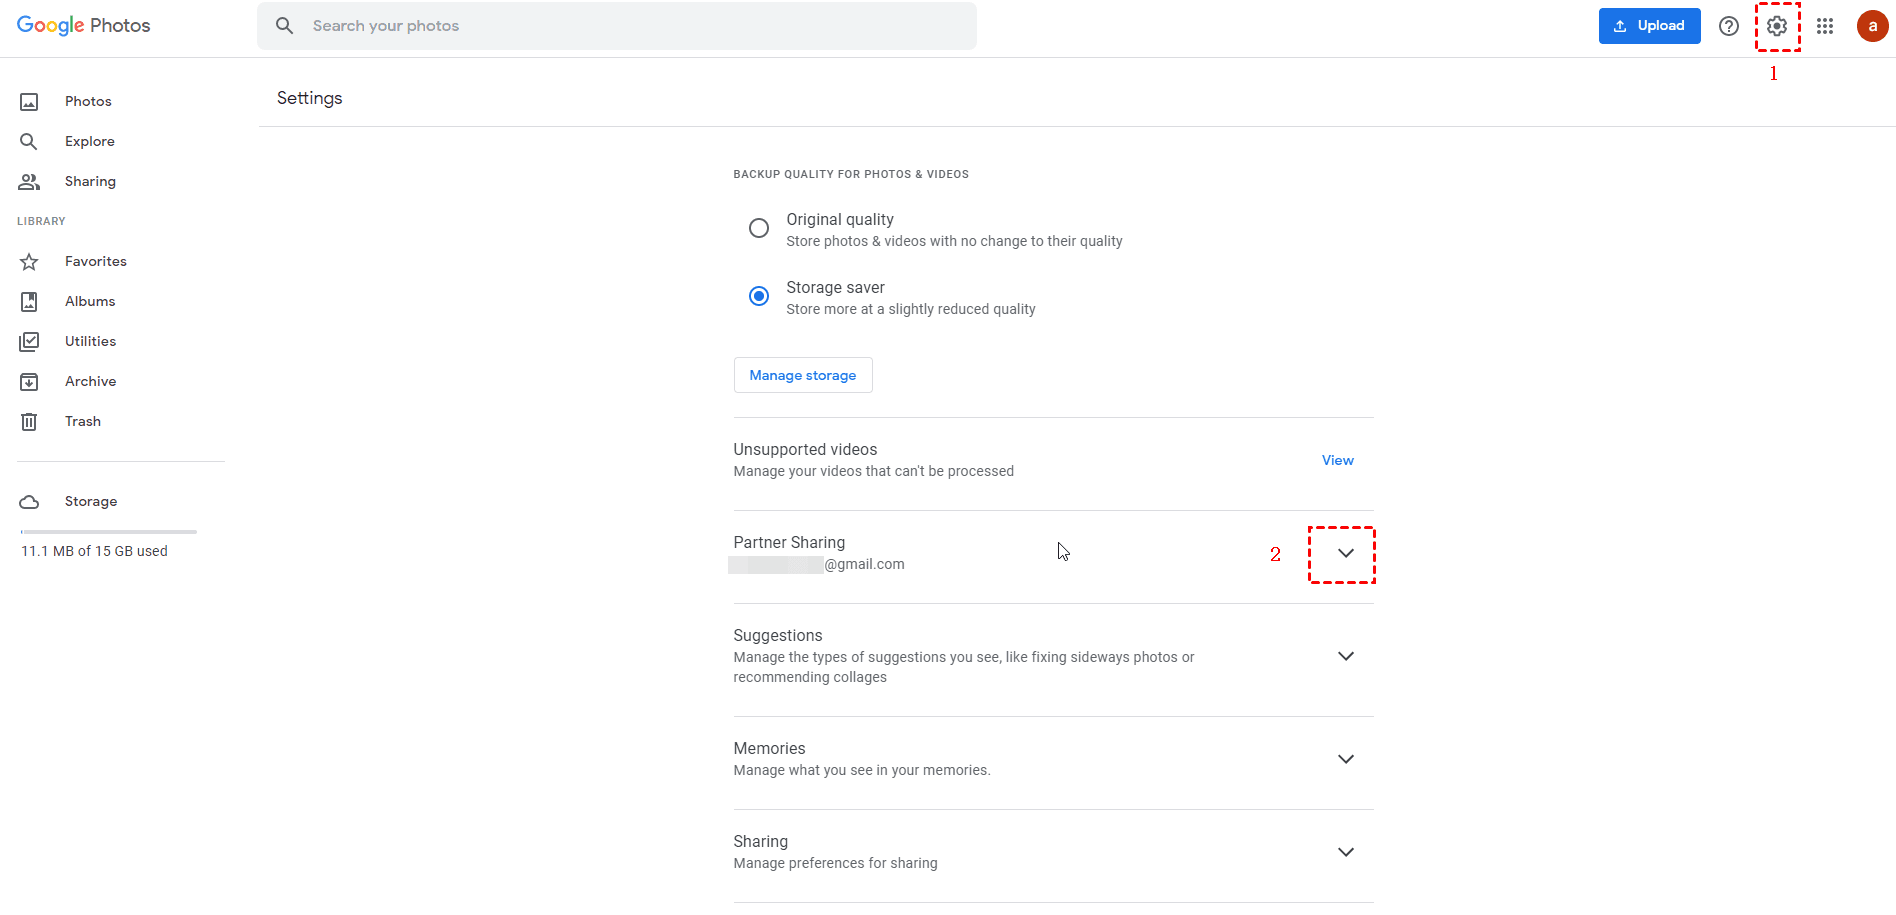Viewport: 1896px width, 915px height.
Task: Expand the Suggestions section
Action: 1345,656
